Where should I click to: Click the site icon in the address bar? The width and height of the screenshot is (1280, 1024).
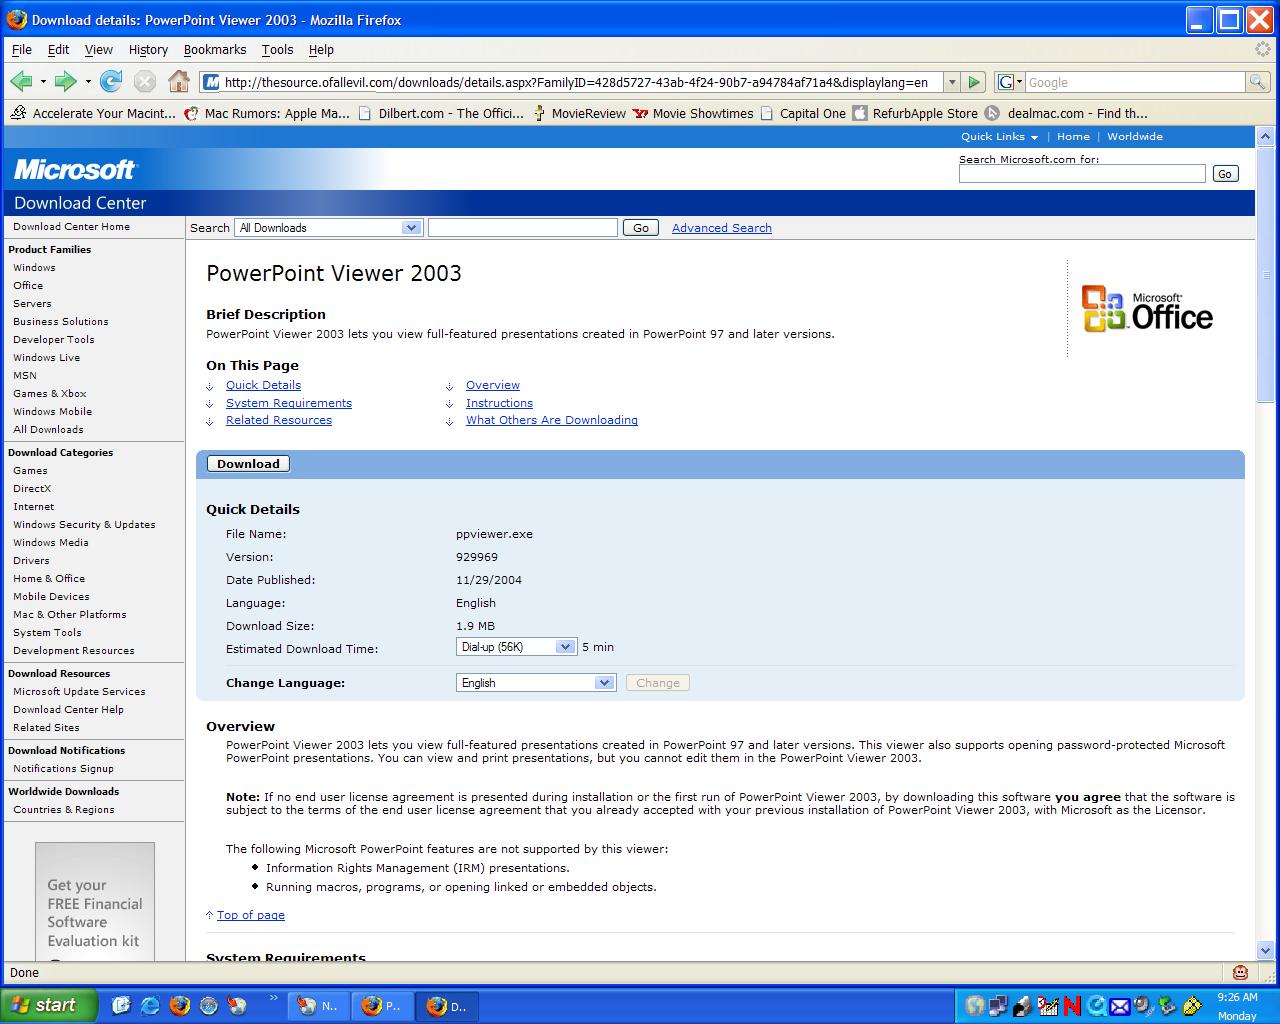click(211, 82)
